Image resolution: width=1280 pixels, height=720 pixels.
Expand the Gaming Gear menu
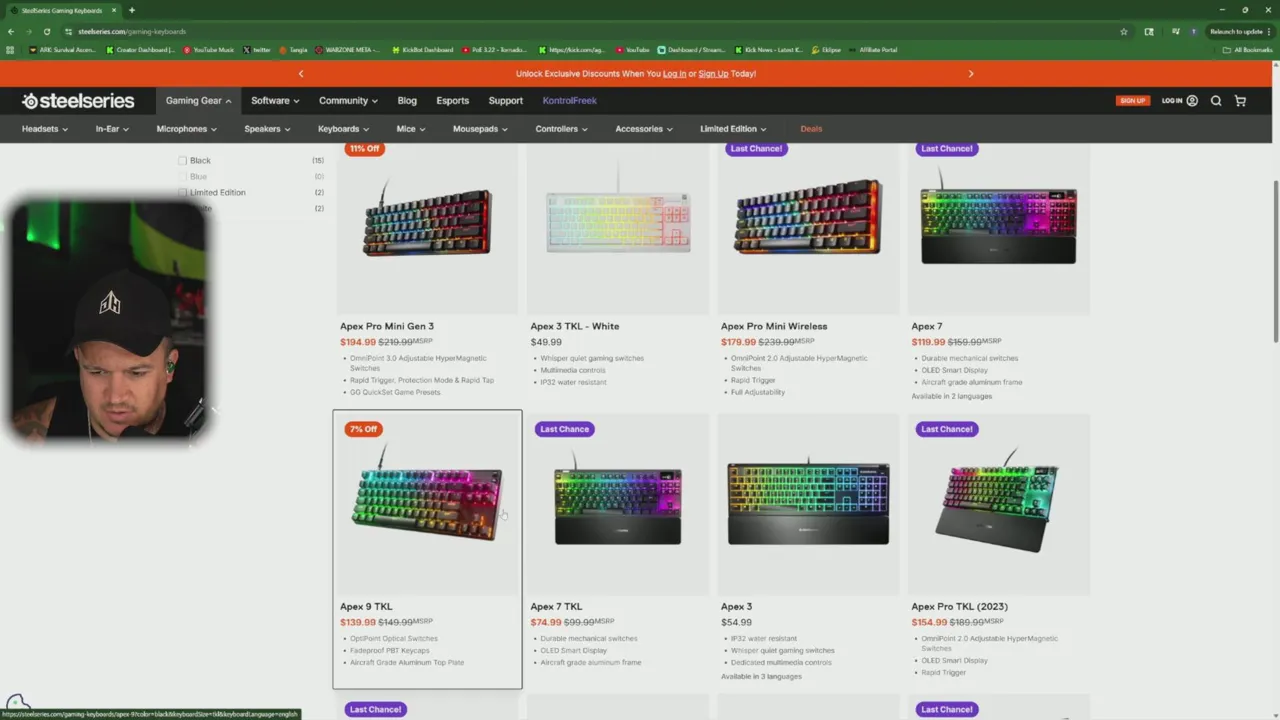(x=198, y=100)
